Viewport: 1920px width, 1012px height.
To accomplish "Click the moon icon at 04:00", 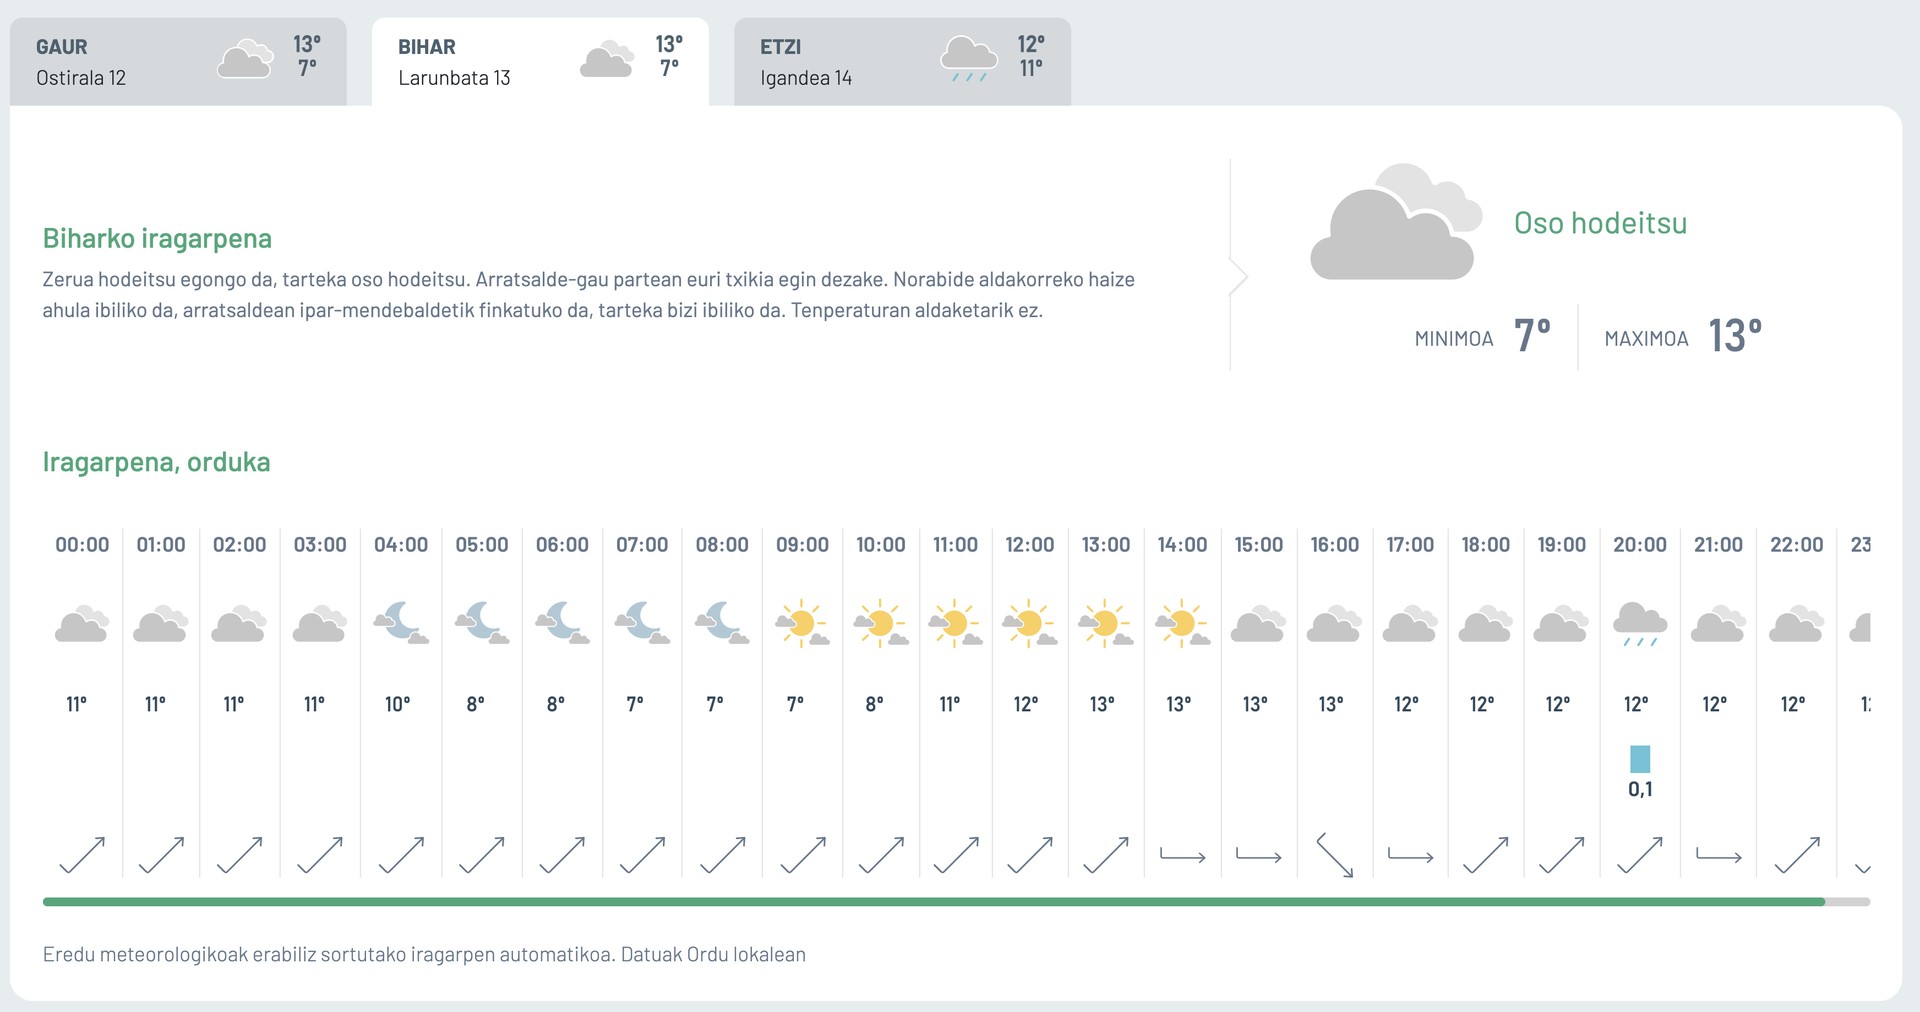I will click(x=401, y=623).
